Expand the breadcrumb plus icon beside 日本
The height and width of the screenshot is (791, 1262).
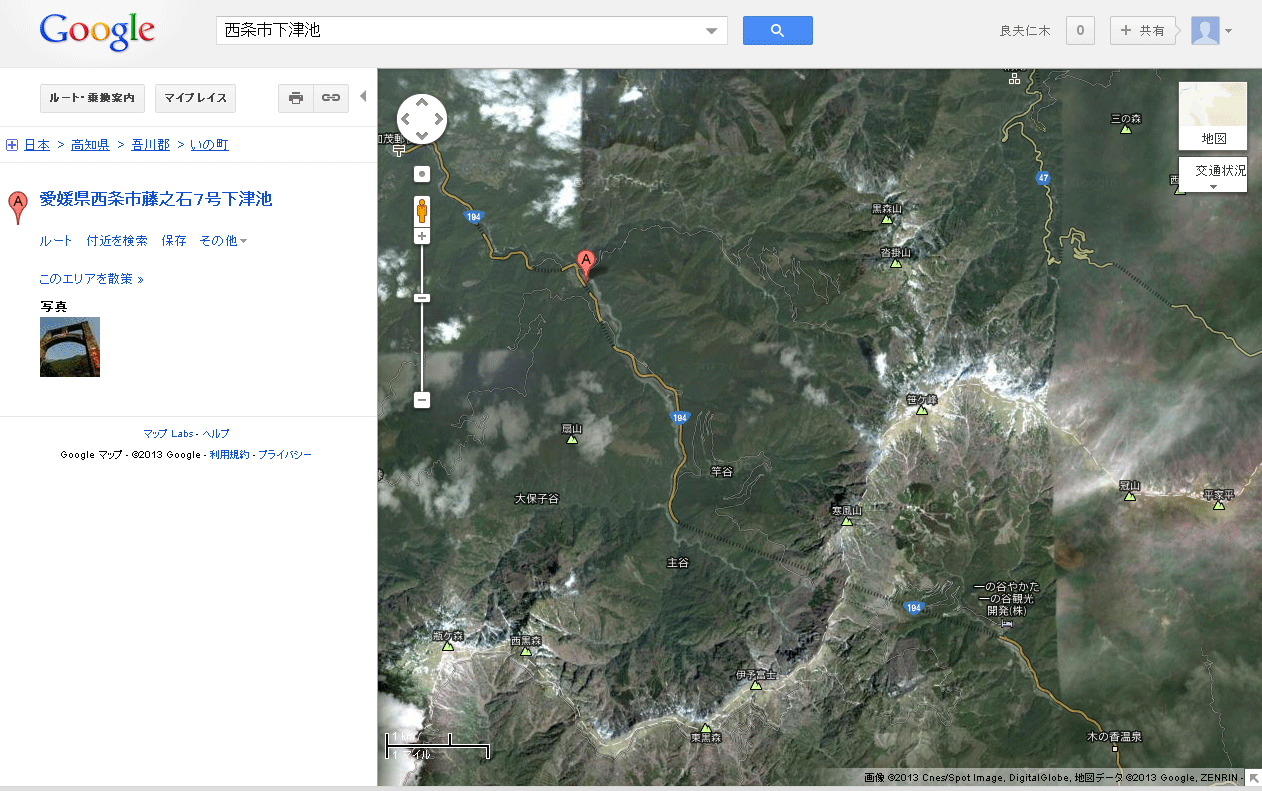(x=12, y=145)
